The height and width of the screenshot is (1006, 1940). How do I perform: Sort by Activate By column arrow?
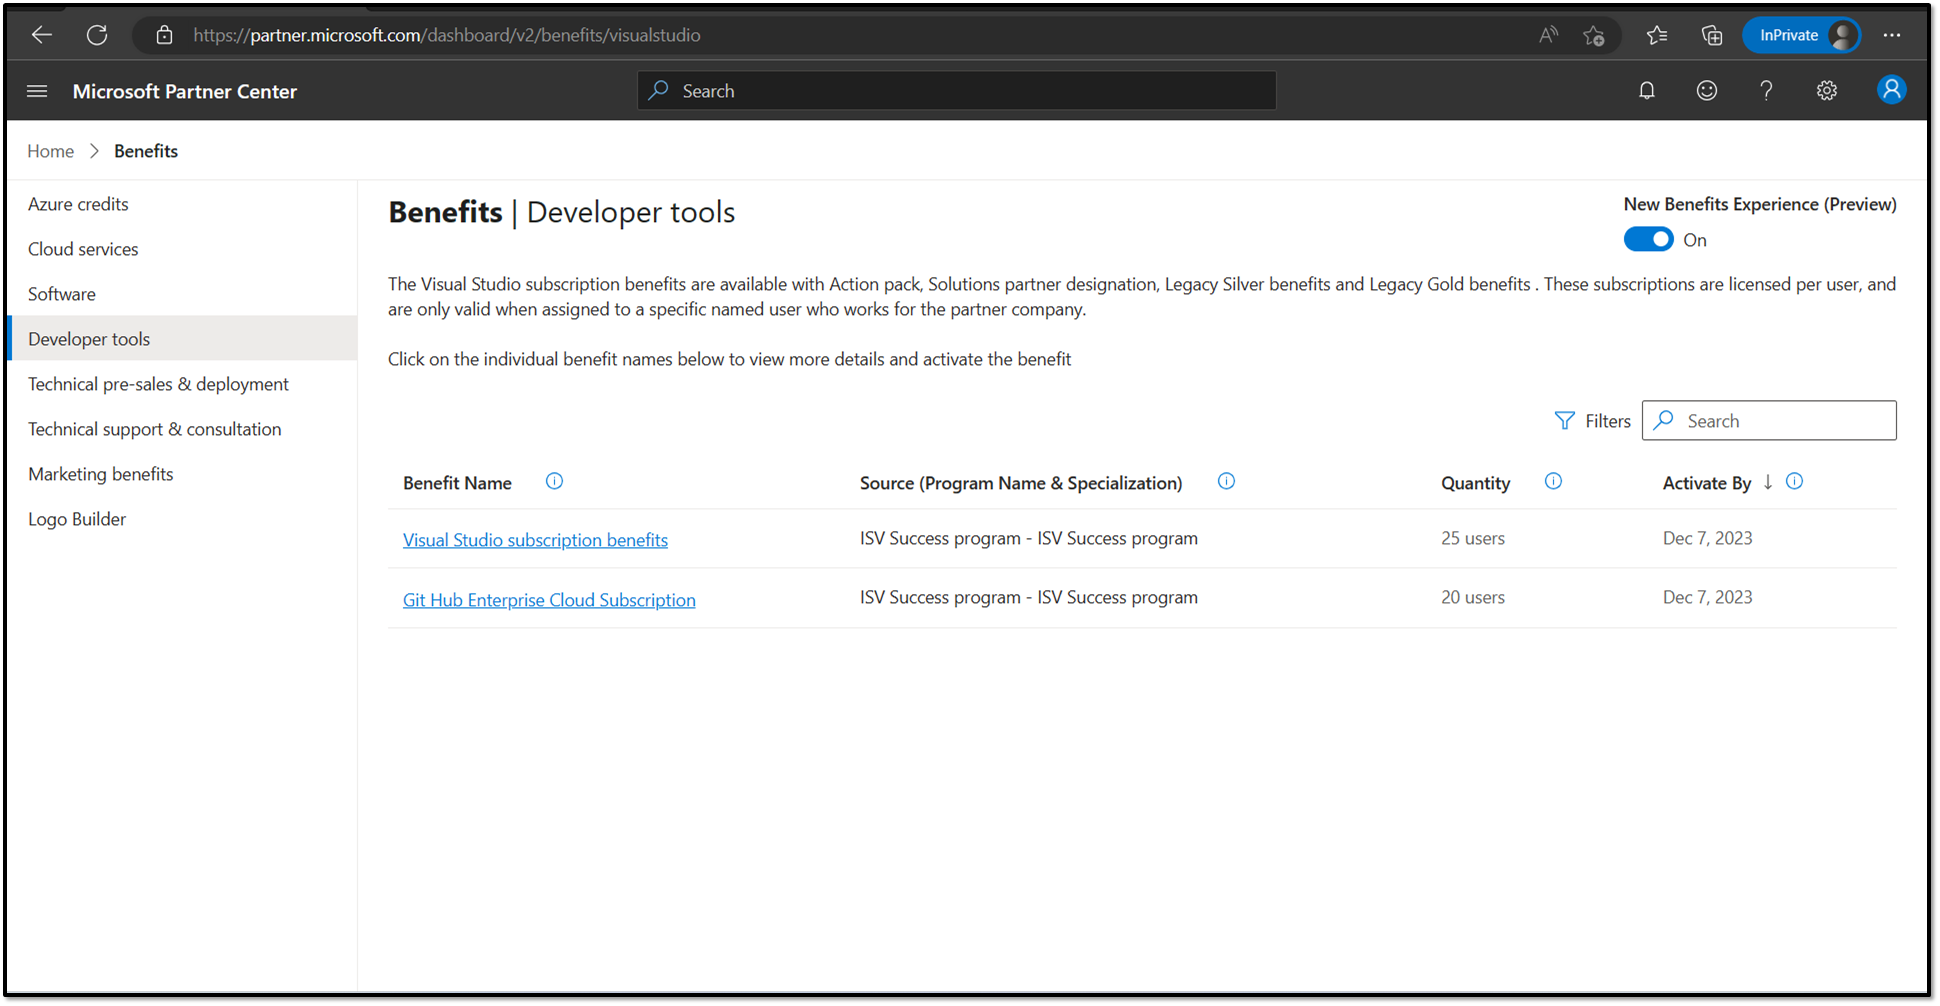tap(1768, 482)
